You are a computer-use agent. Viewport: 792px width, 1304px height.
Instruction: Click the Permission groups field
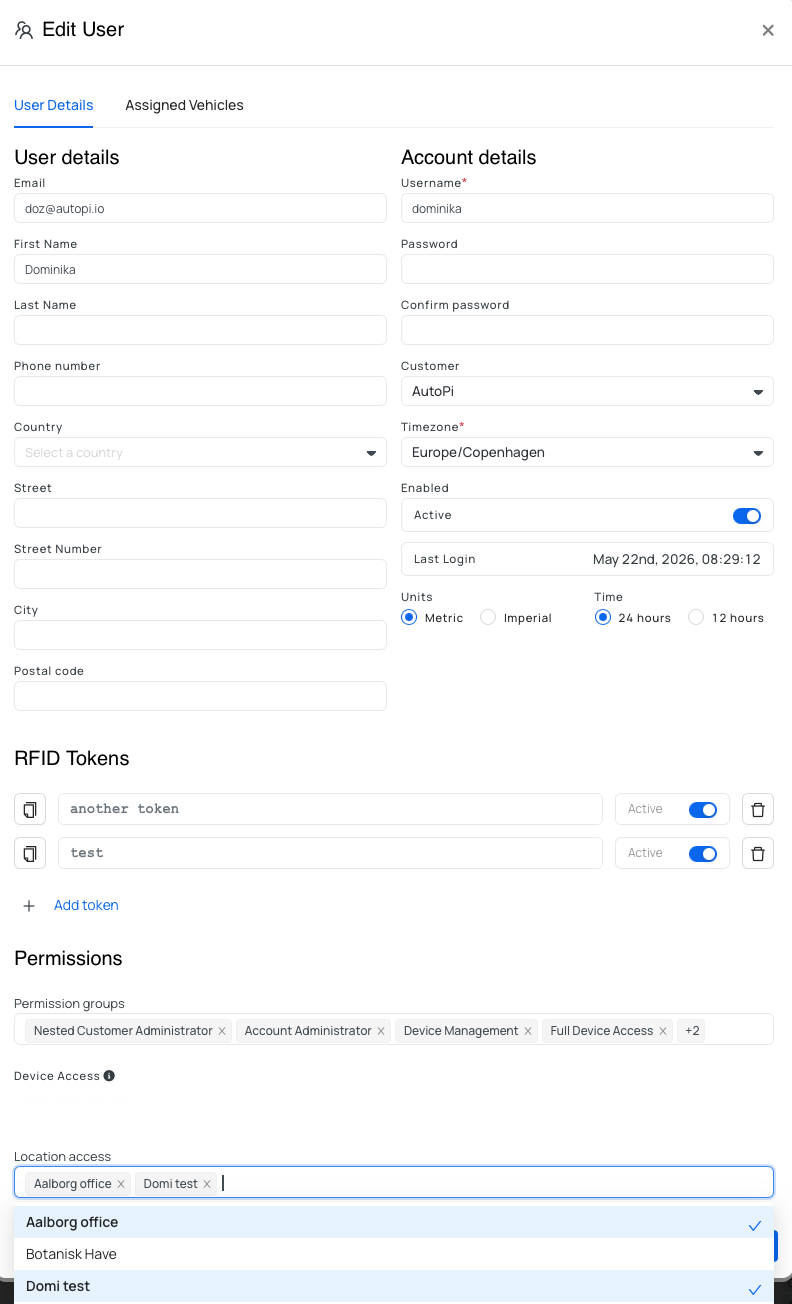point(394,1030)
